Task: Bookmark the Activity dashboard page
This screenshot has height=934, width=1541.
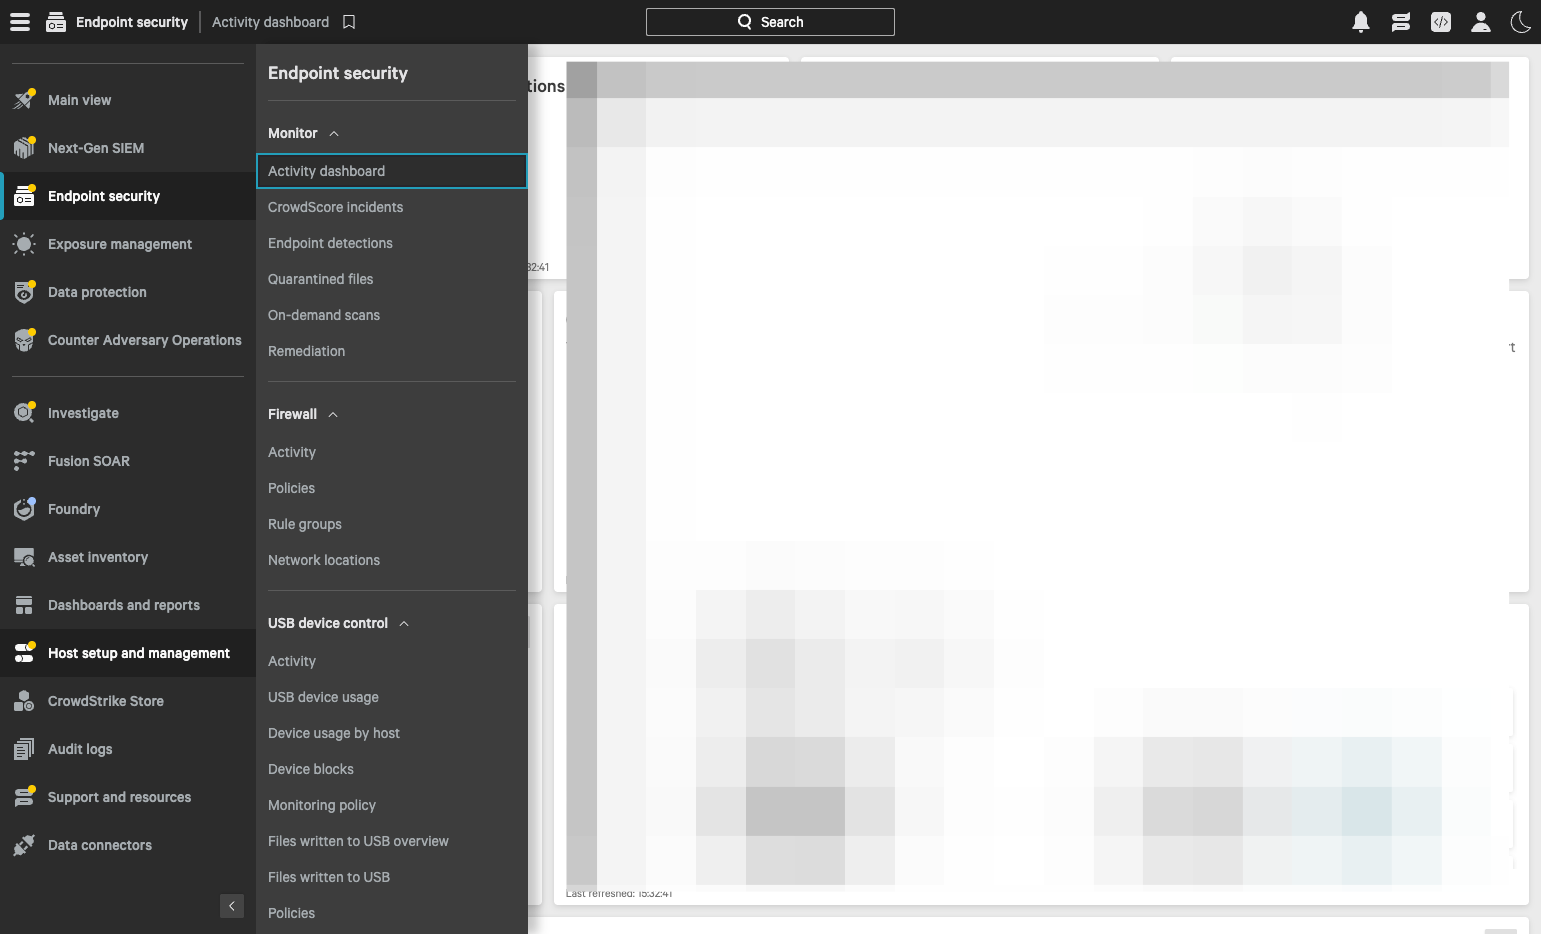Action: [349, 22]
